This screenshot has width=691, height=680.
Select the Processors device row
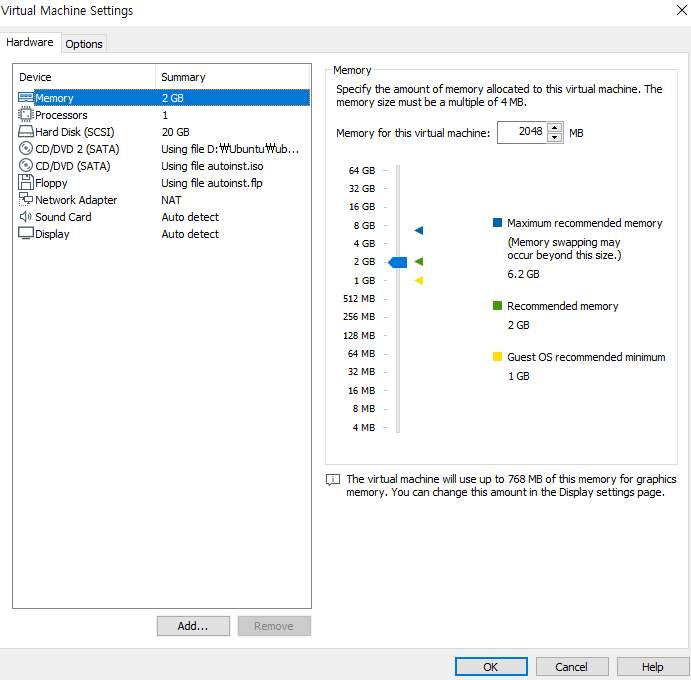click(x=163, y=115)
